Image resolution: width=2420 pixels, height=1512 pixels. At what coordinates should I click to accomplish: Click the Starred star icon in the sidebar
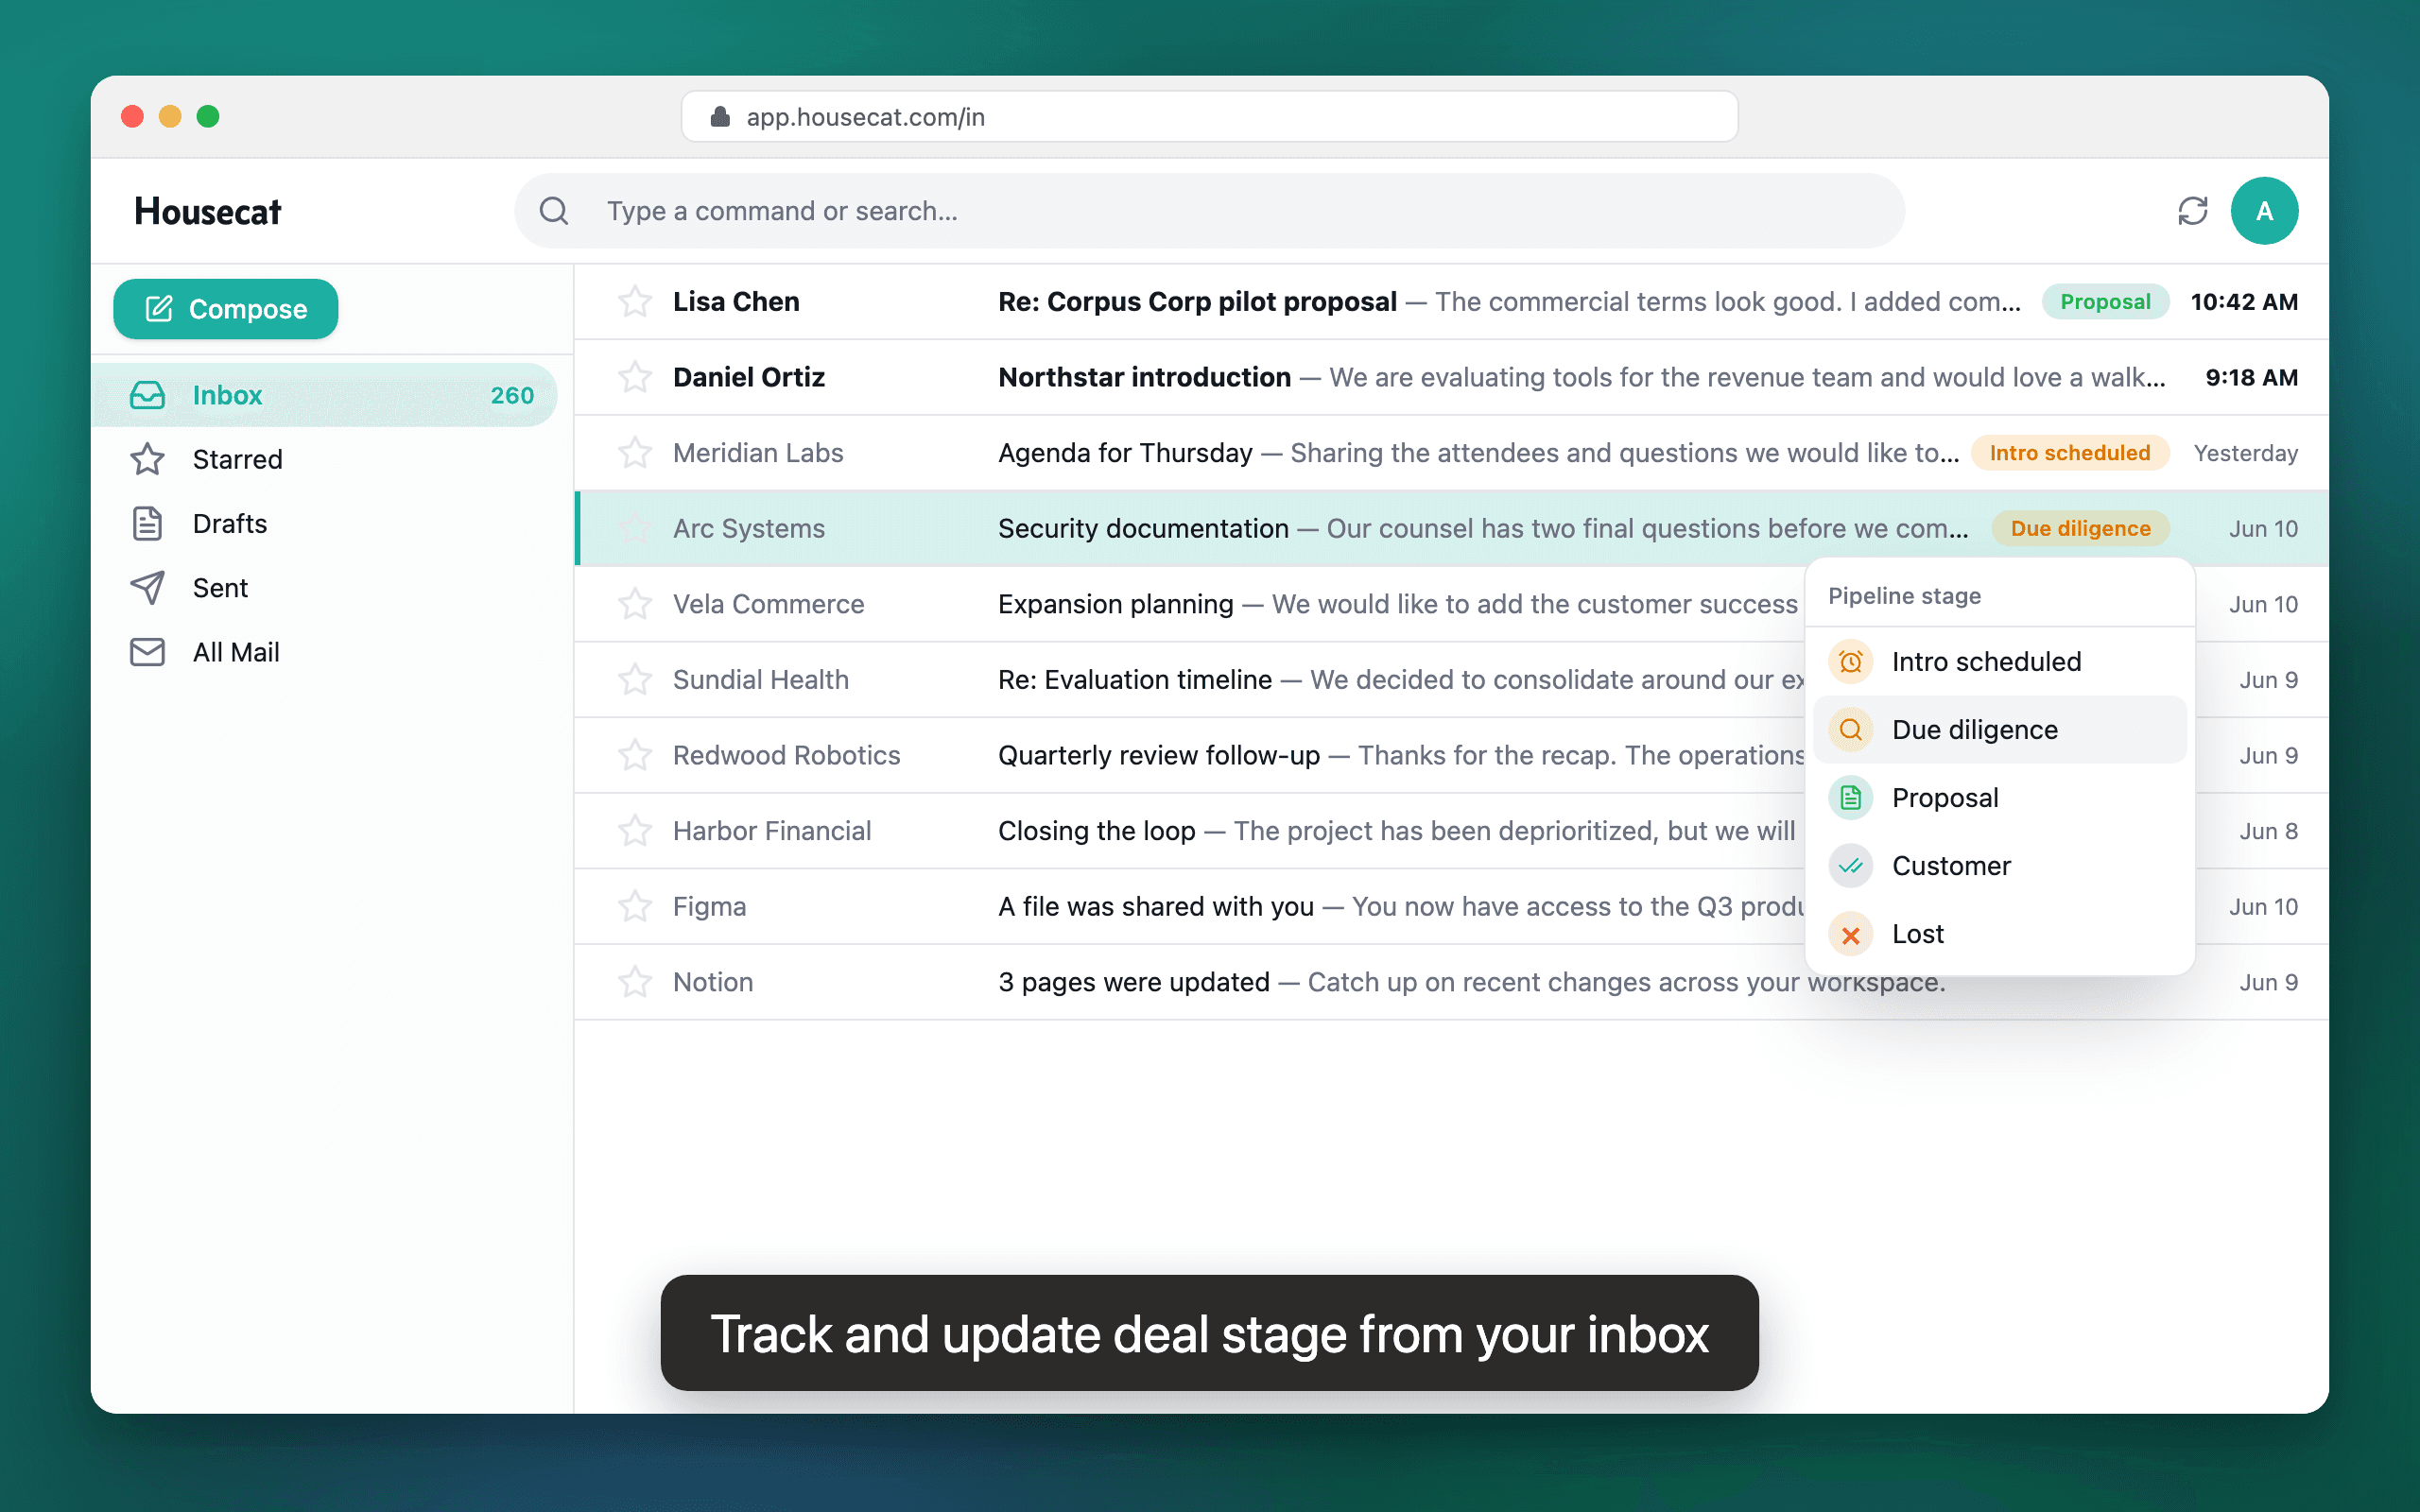click(x=147, y=459)
